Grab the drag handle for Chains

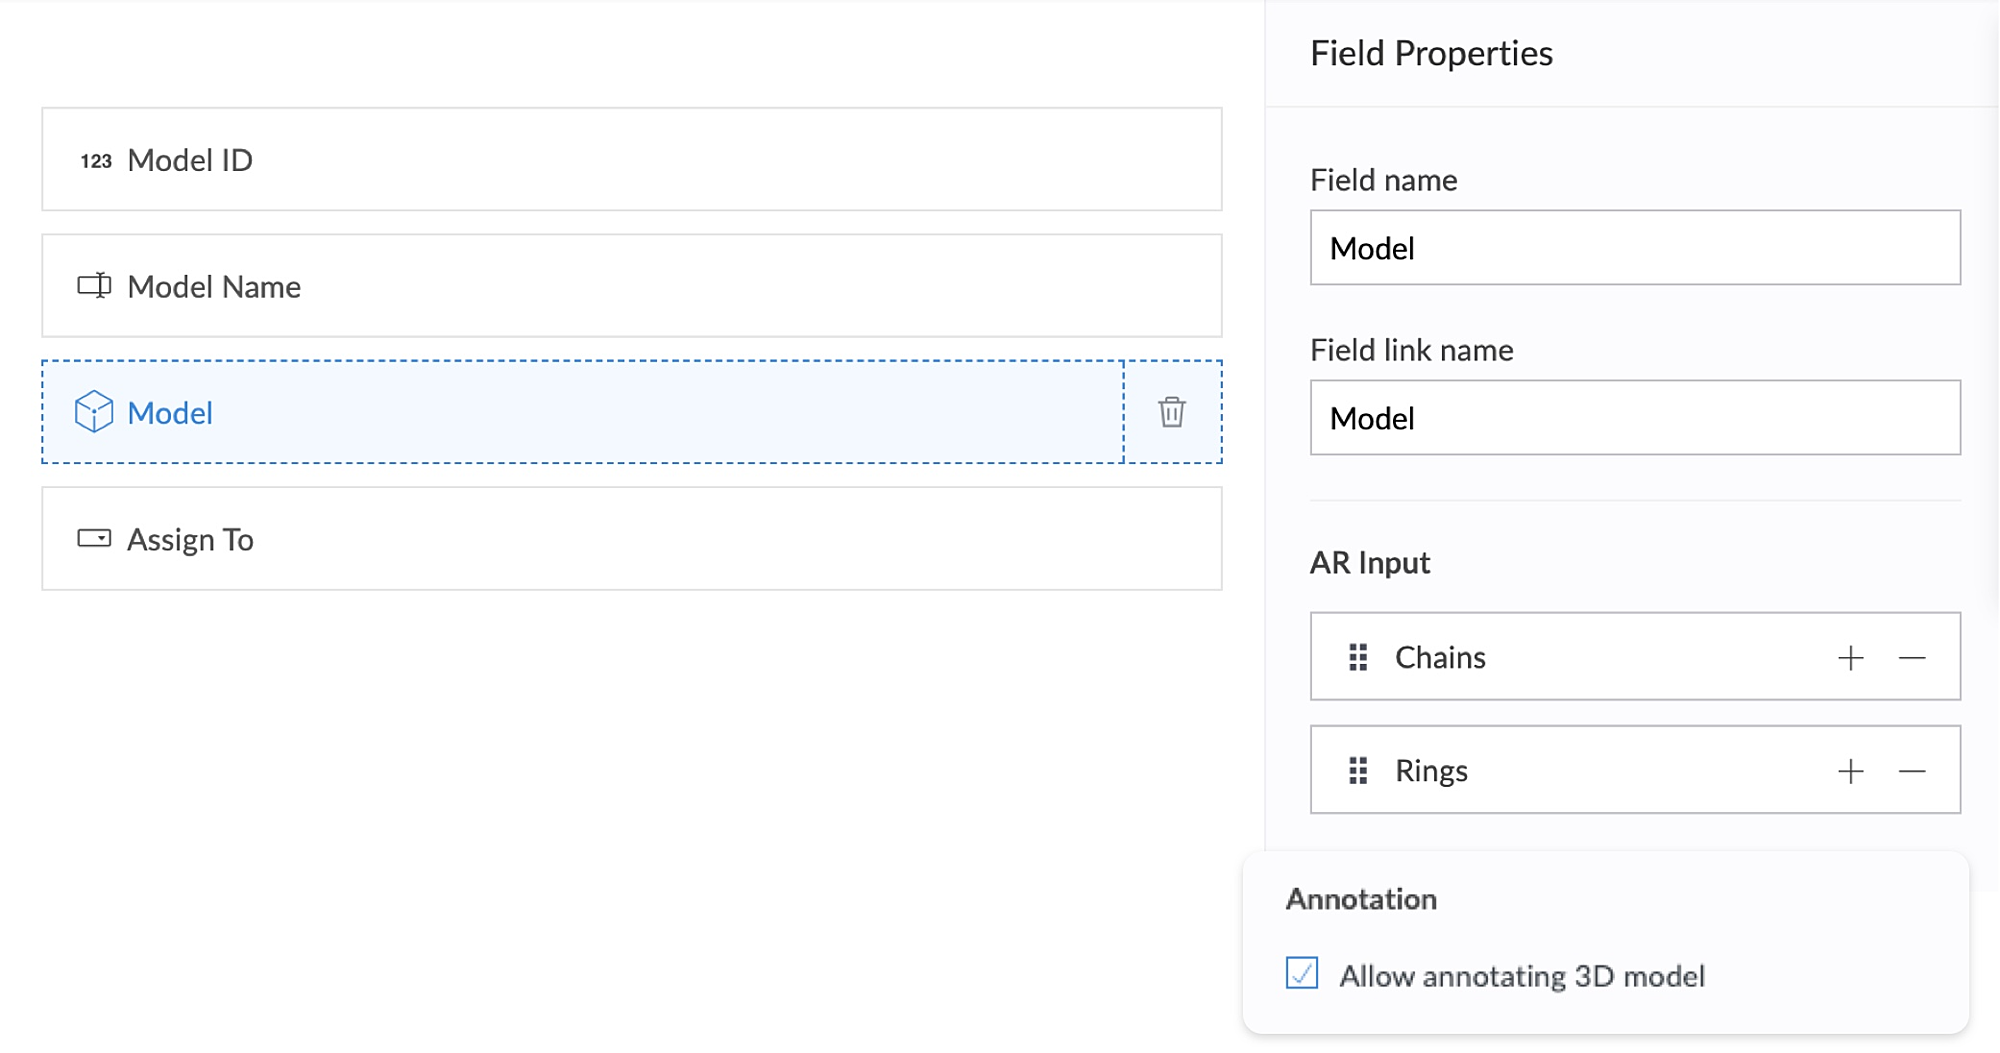(1358, 657)
